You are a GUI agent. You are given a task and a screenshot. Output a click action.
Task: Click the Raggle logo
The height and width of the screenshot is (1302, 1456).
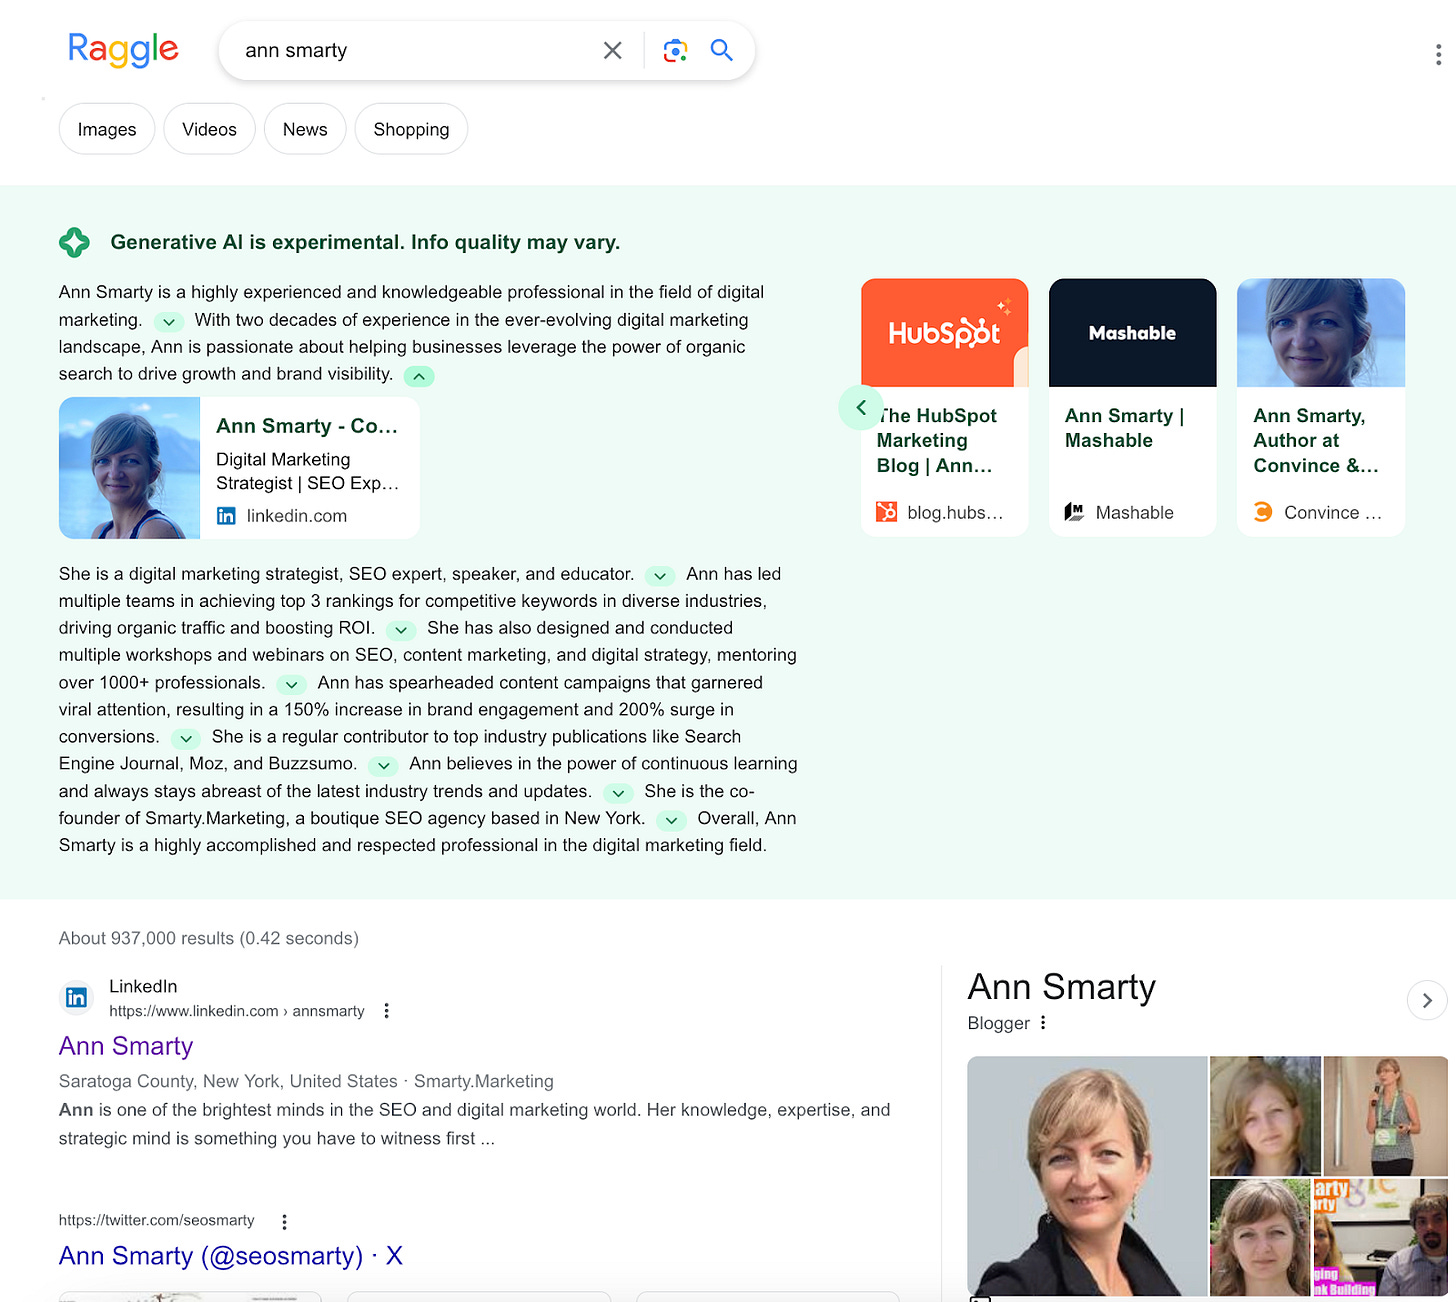point(123,49)
